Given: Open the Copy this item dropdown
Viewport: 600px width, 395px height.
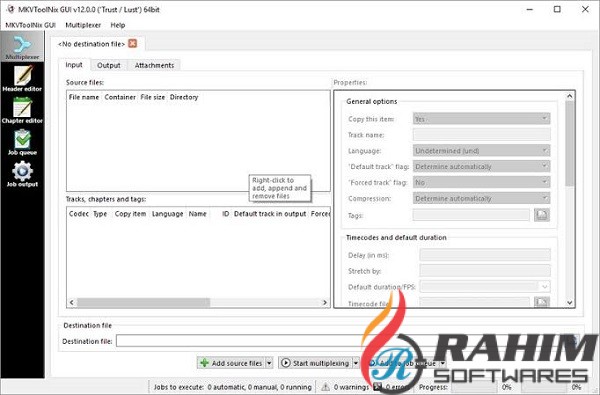Looking at the screenshot, I should click(481, 119).
